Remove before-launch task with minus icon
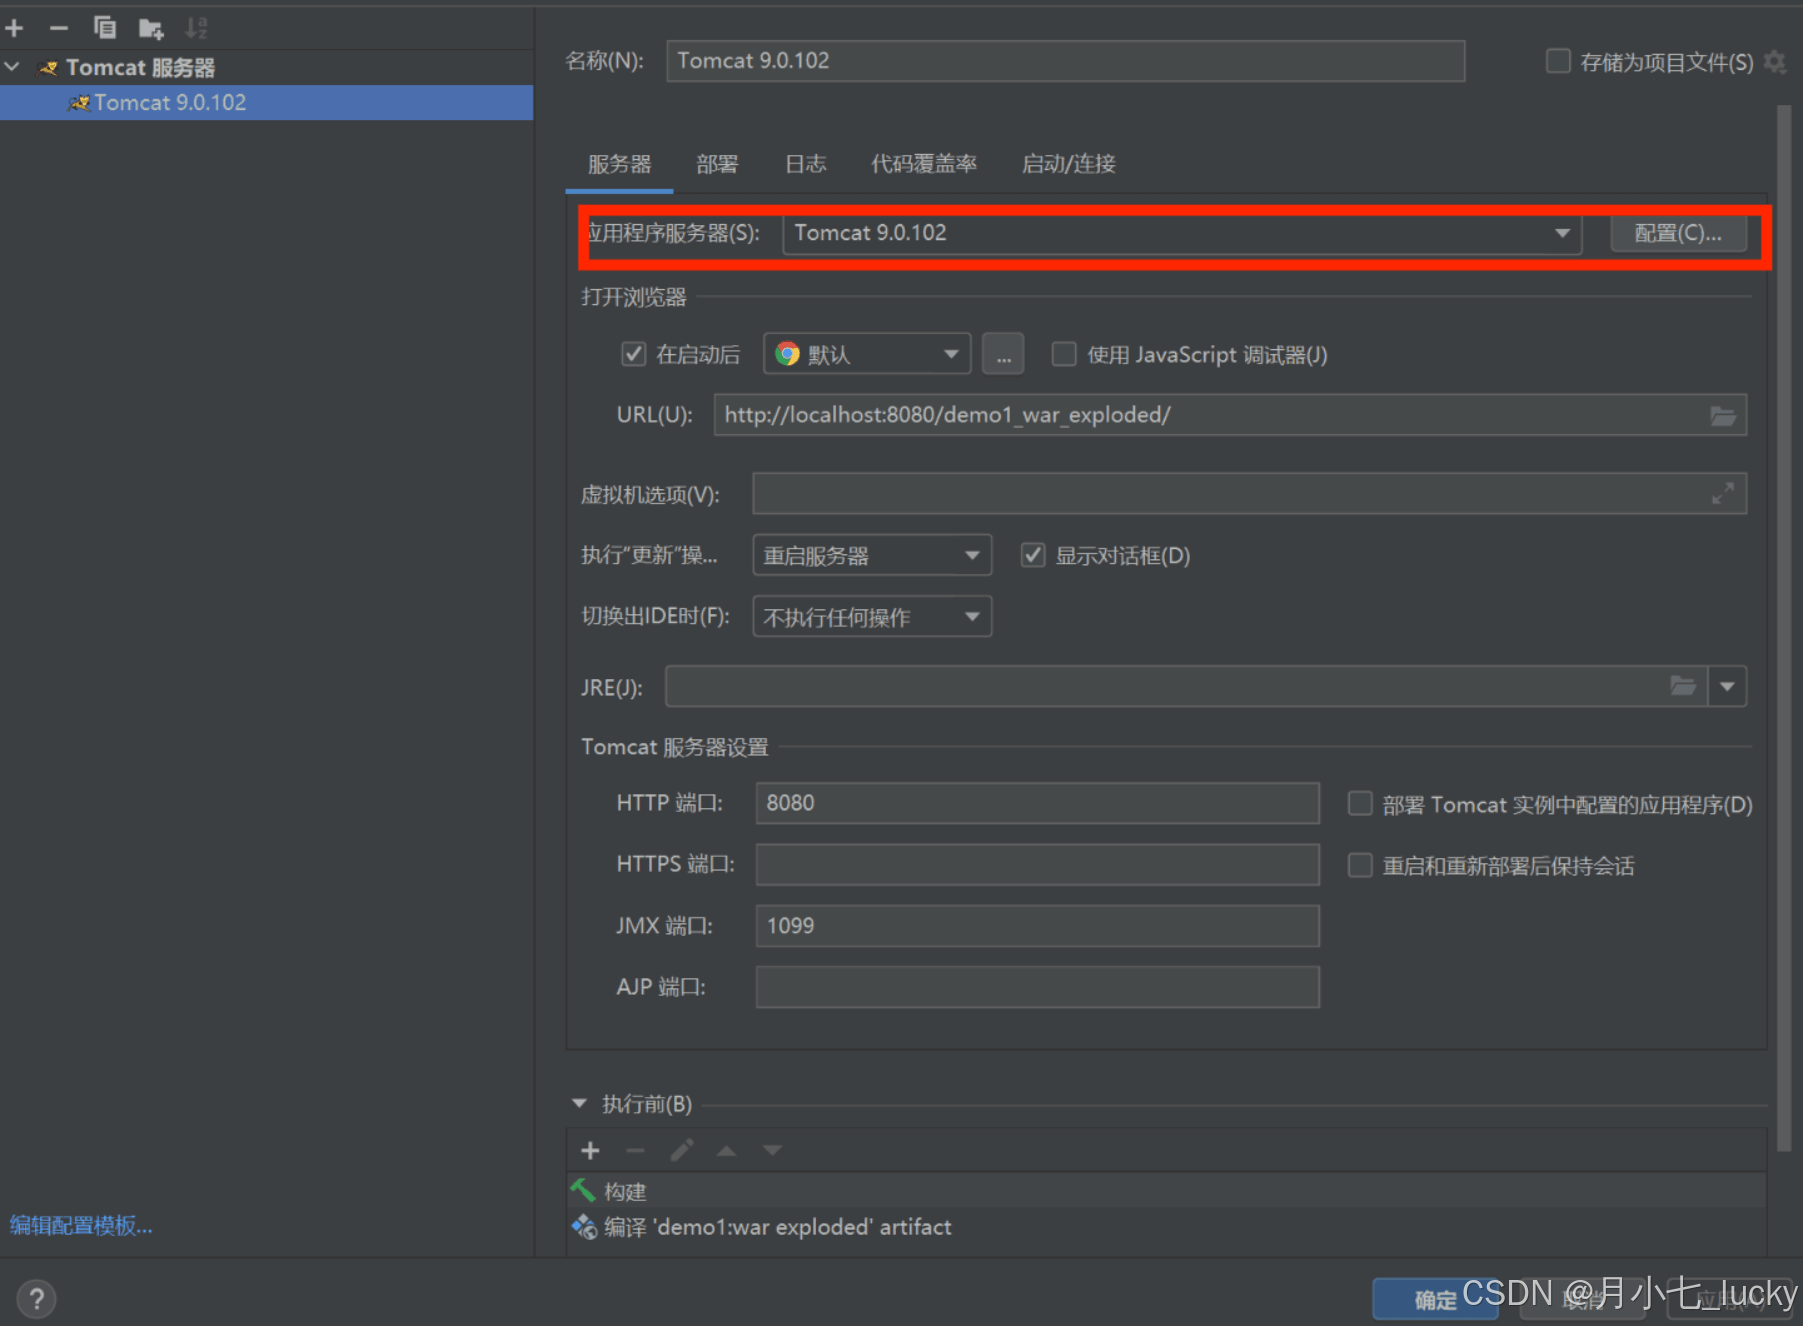This screenshot has width=1803, height=1326. click(635, 1151)
